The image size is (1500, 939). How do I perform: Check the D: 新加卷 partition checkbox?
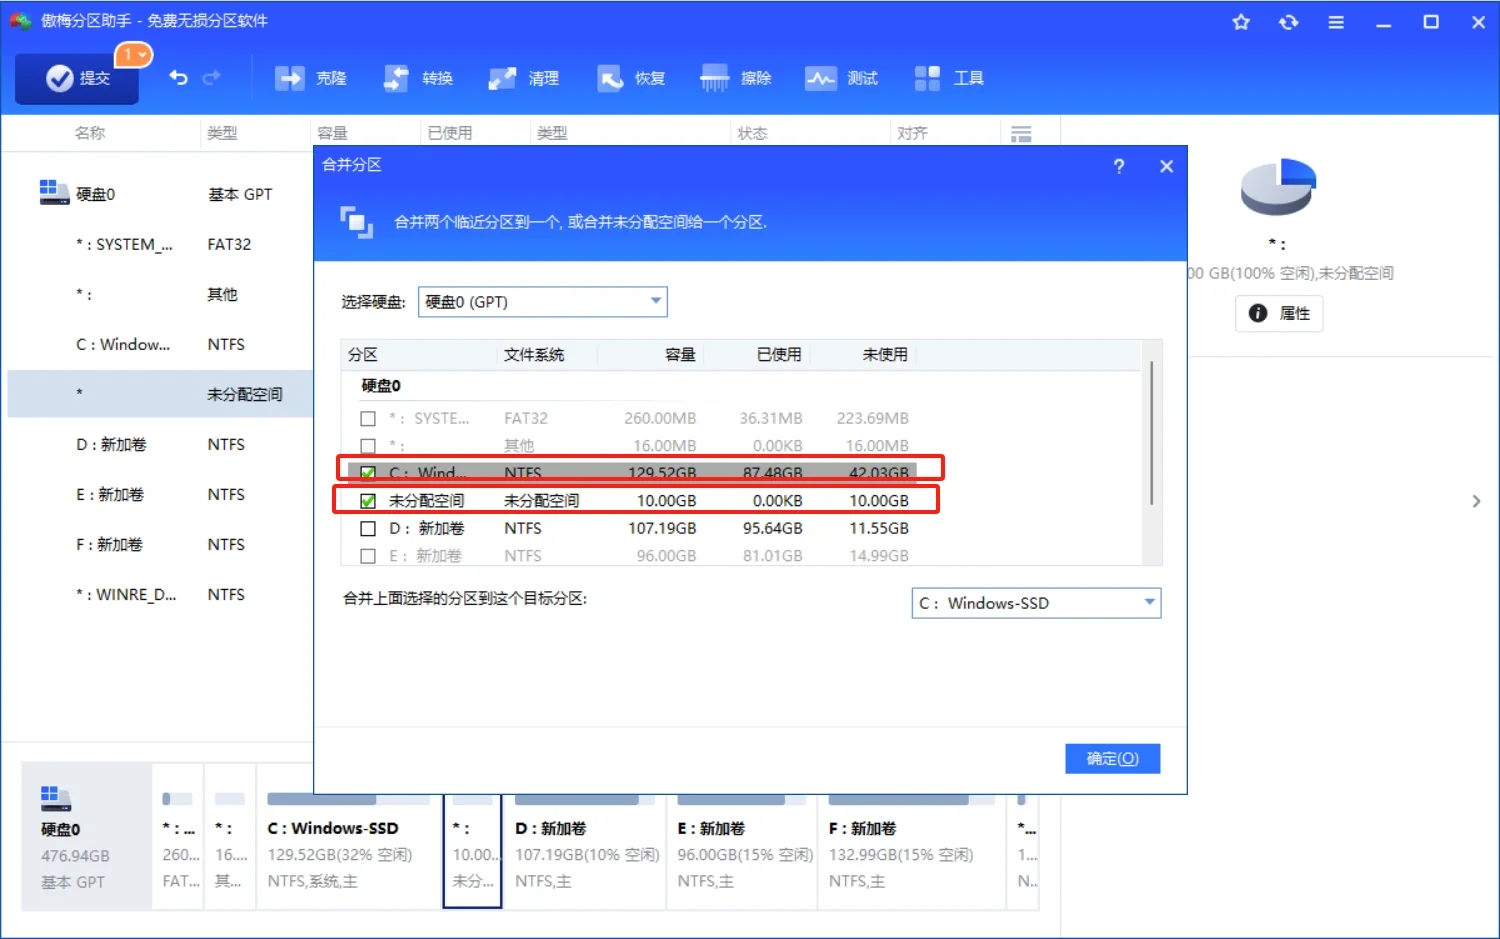pos(368,528)
